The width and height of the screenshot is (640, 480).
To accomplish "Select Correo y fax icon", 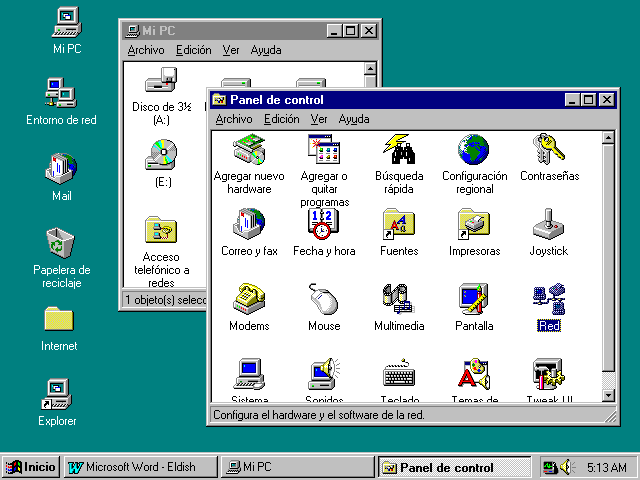I will (x=249, y=224).
